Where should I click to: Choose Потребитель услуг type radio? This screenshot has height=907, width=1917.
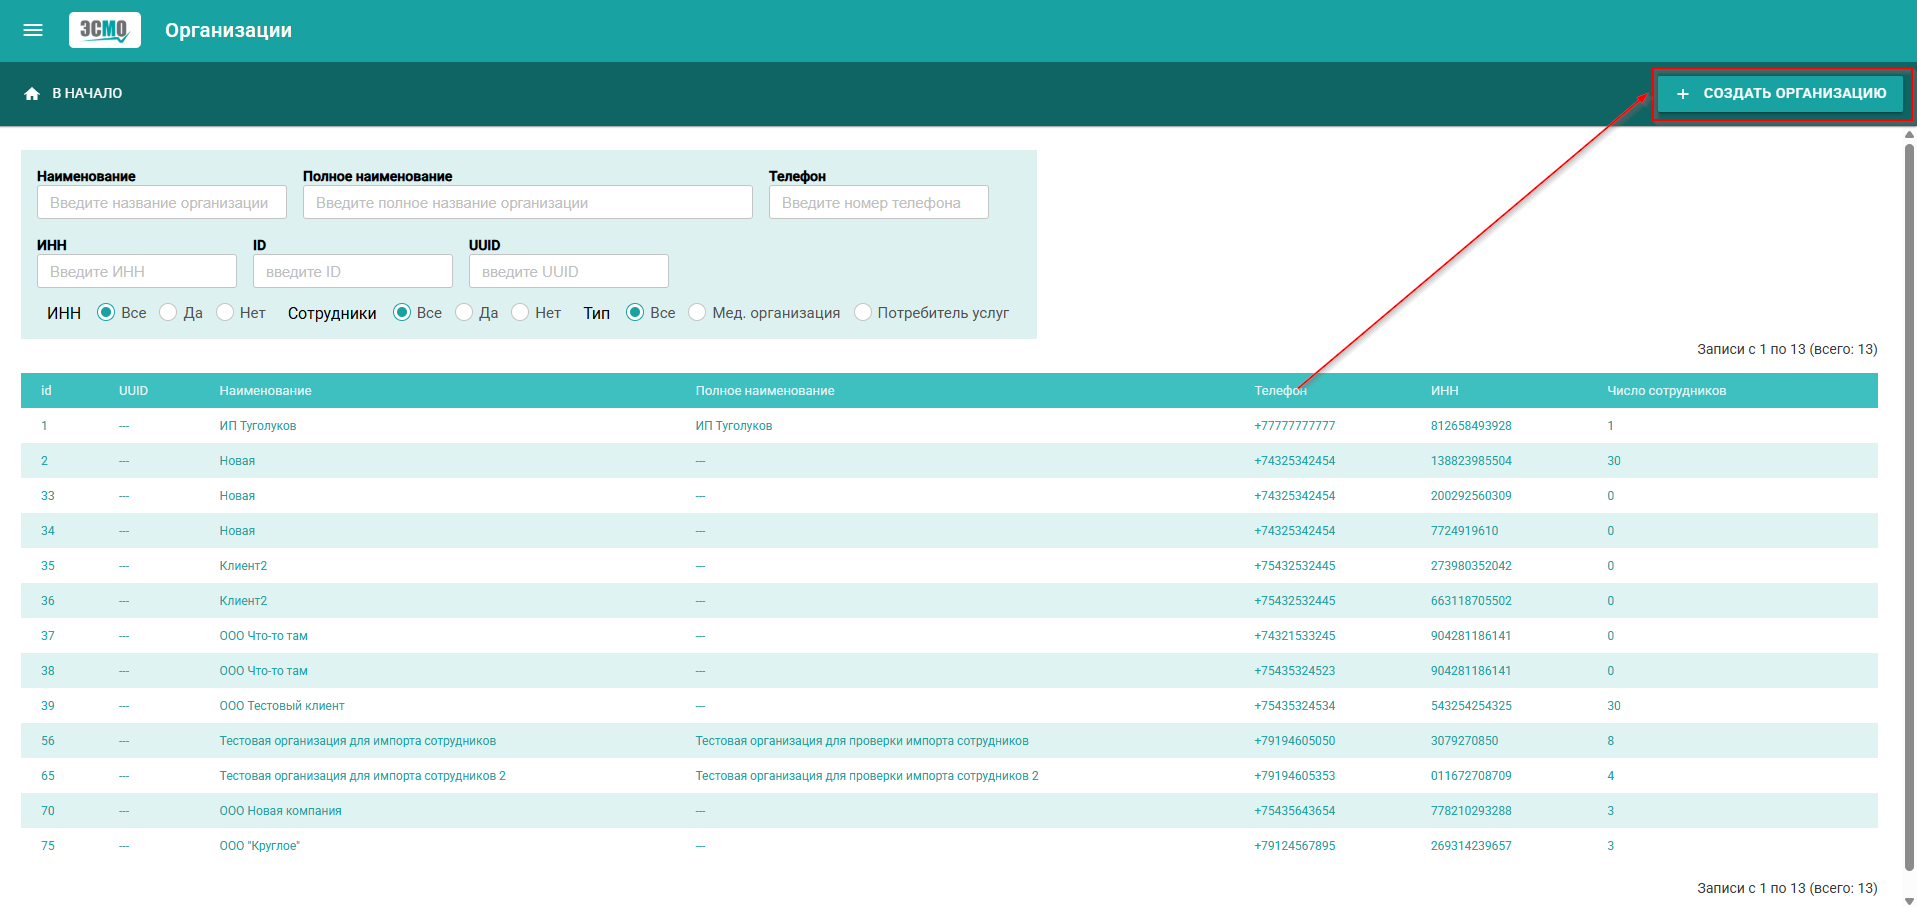[863, 312]
